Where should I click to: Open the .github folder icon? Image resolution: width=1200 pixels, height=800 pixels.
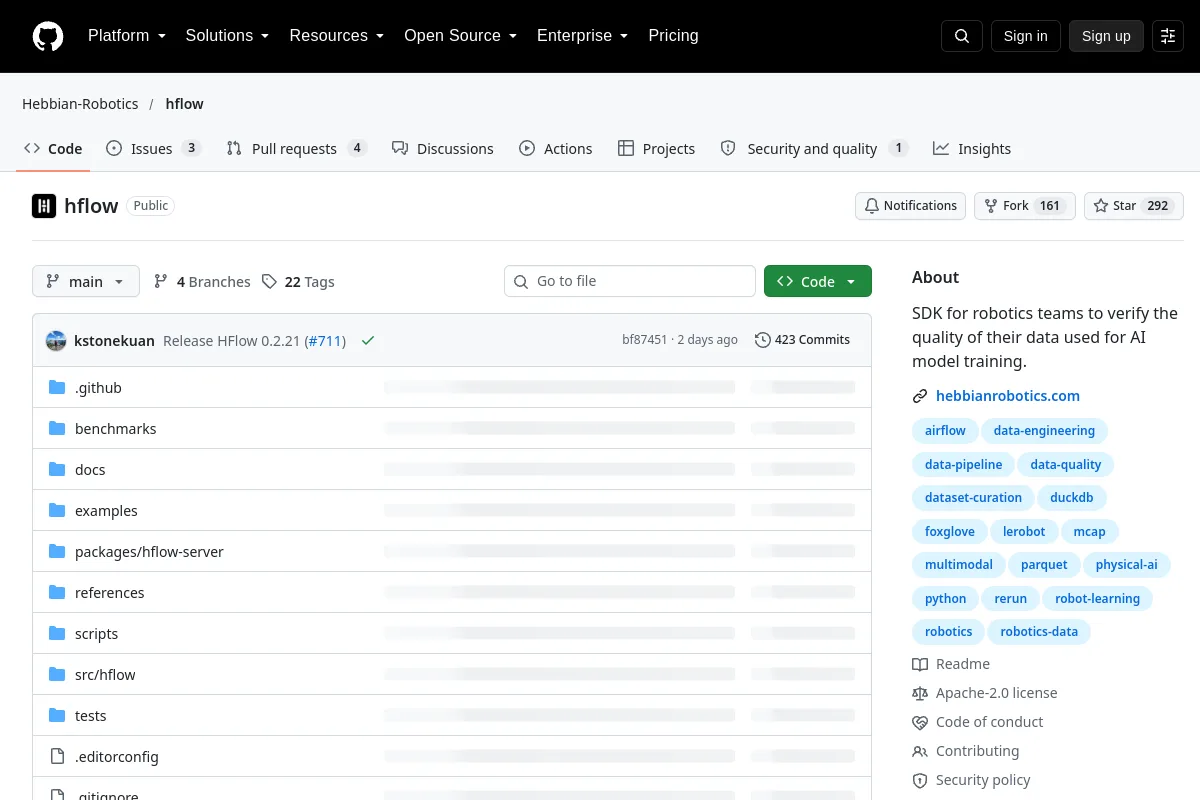point(57,387)
